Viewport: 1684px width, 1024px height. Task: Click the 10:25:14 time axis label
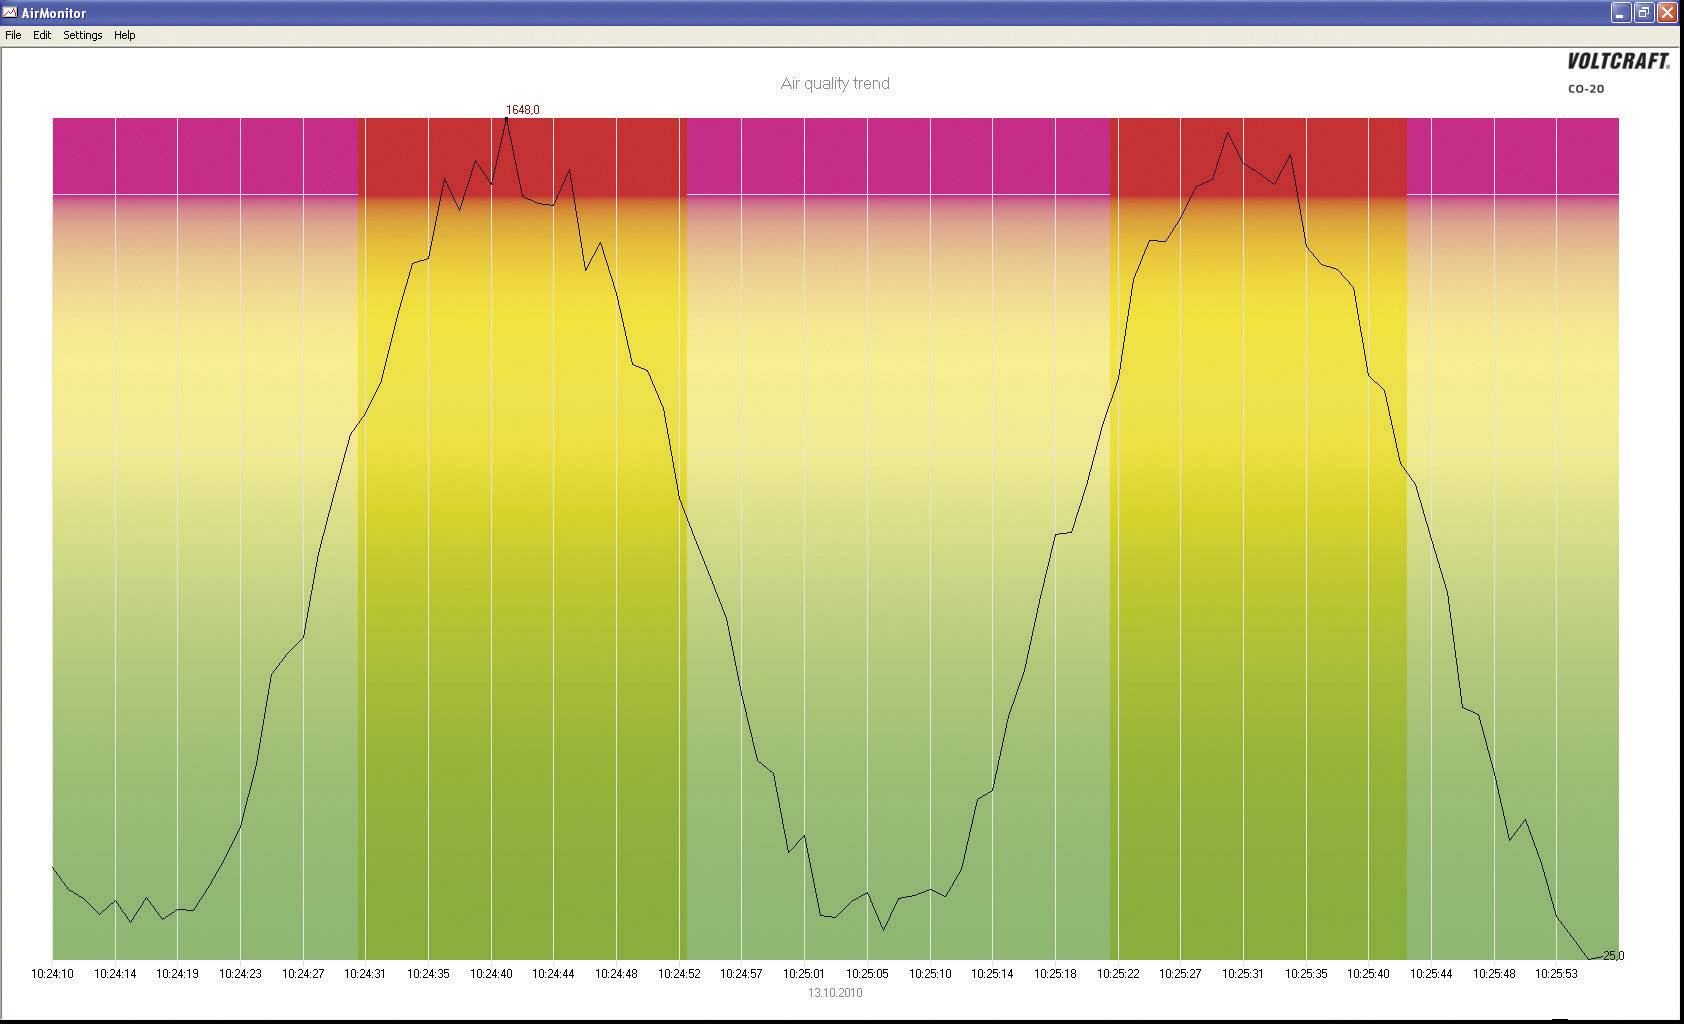coord(993,974)
